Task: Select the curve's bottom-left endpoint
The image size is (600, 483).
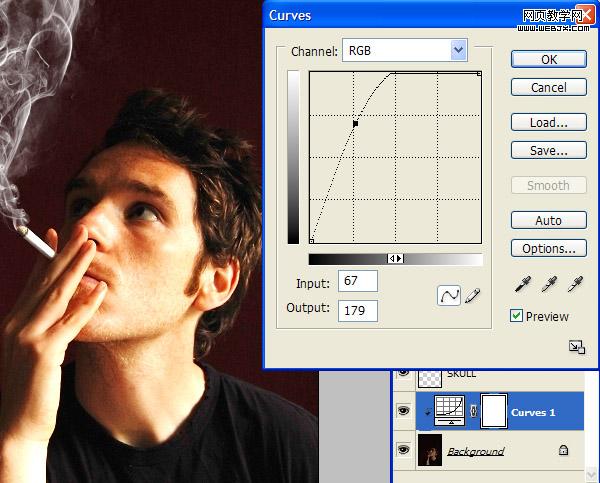Action: pos(311,241)
